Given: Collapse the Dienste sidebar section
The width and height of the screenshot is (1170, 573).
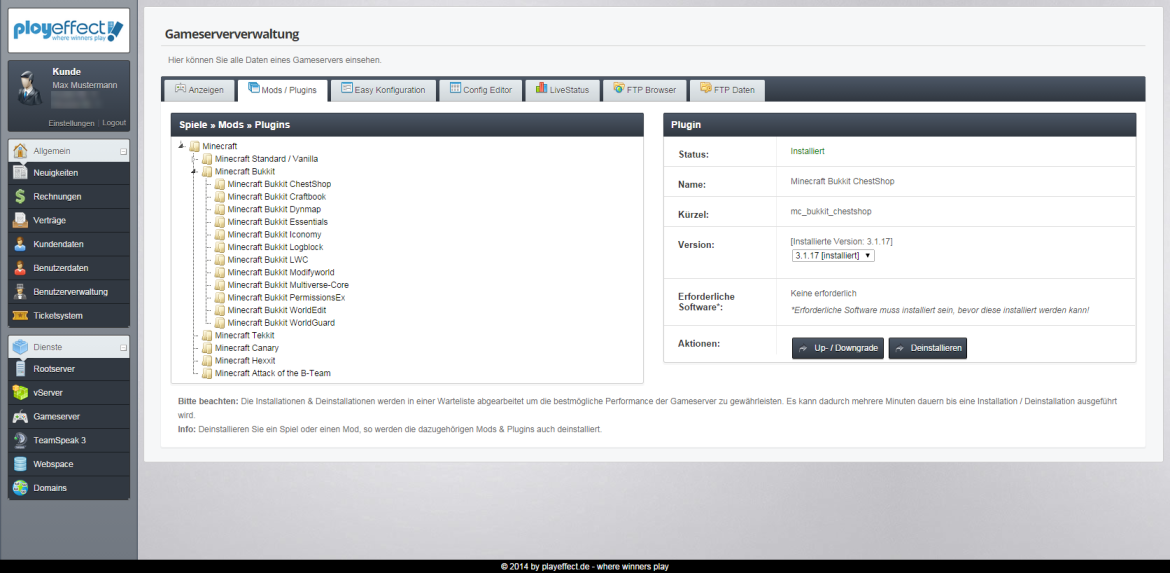Looking at the screenshot, I should (123, 348).
